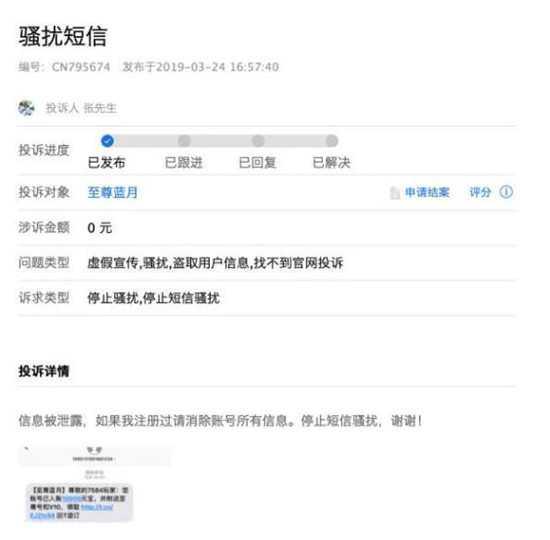Viewport: 550px width, 540px height.
Task: Click the document icon beside 申请结案
Action: [x=395, y=193]
